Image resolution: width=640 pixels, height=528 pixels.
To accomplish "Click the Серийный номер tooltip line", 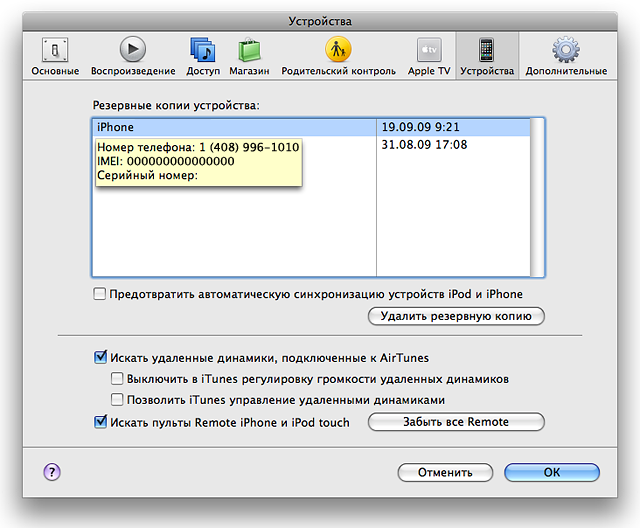I will [147, 175].
